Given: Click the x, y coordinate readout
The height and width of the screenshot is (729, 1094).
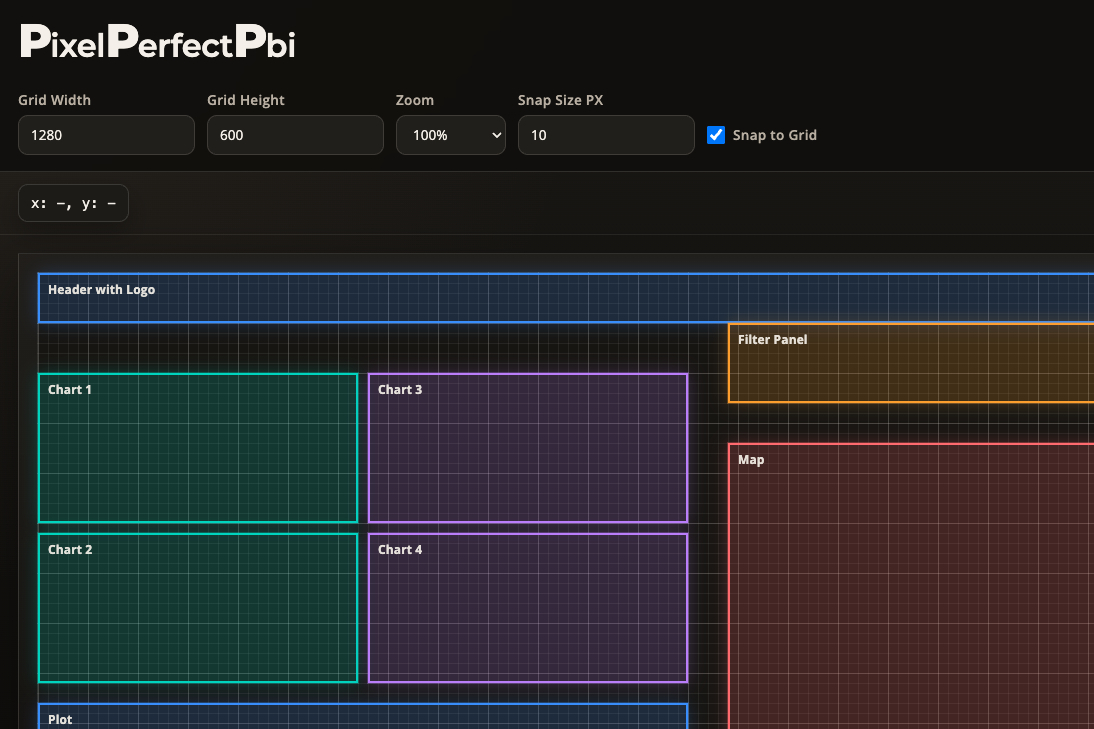Looking at the screenshot, I should pos(73,203).
